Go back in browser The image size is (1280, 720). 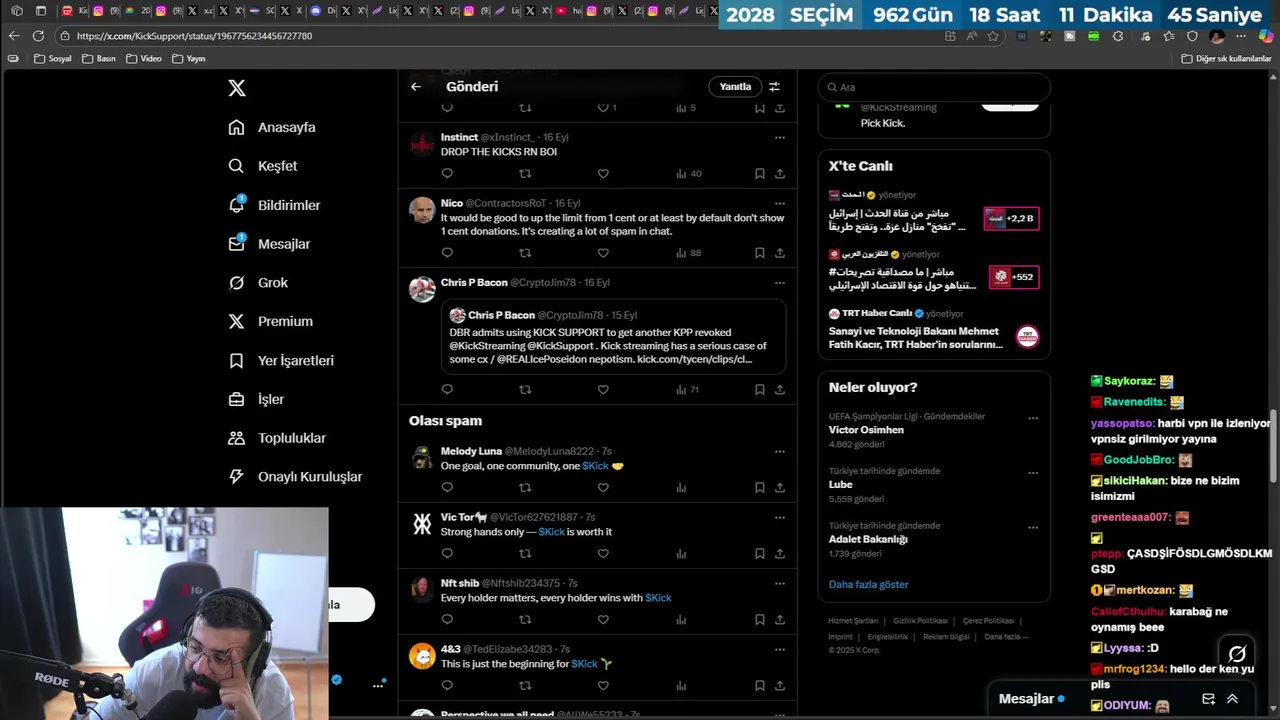[13, 36]
